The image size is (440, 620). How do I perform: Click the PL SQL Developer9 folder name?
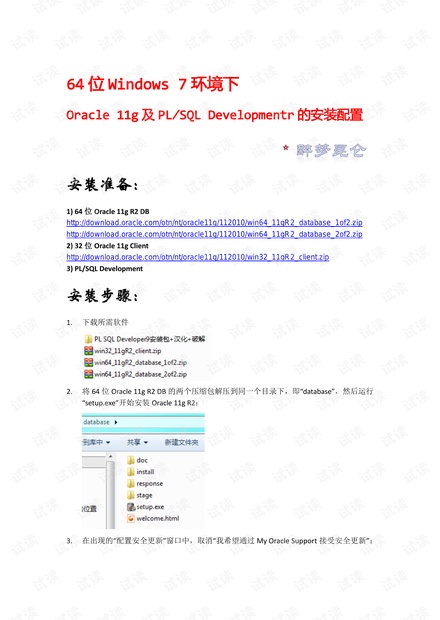click(149, 339)
